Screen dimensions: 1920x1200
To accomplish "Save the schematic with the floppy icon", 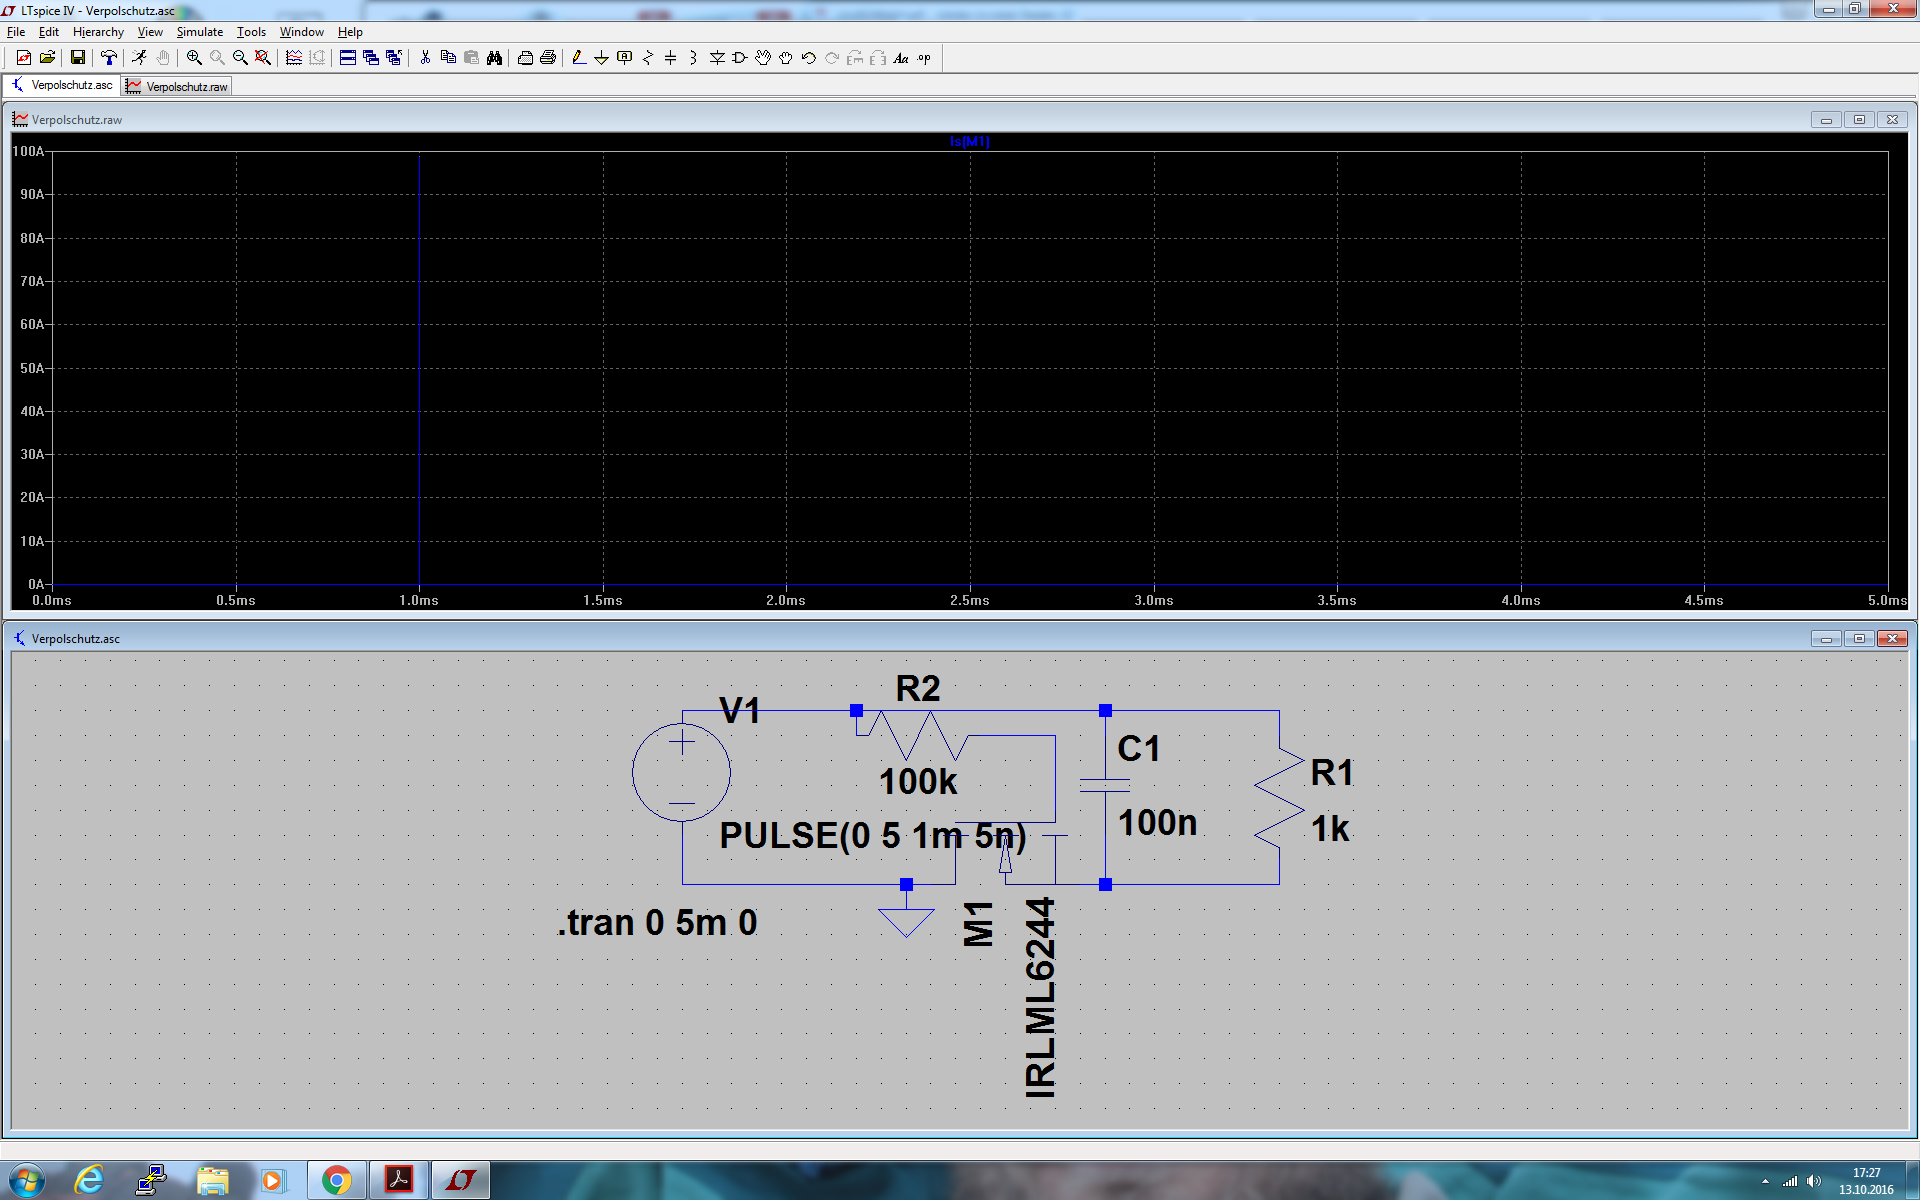I will [x=77, y=58].
